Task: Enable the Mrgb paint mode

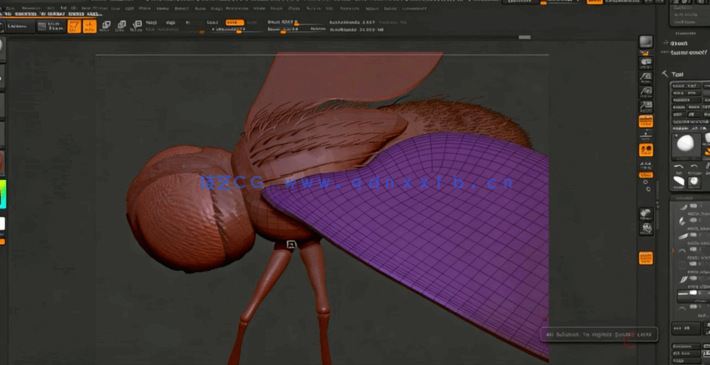Action: 151,23
